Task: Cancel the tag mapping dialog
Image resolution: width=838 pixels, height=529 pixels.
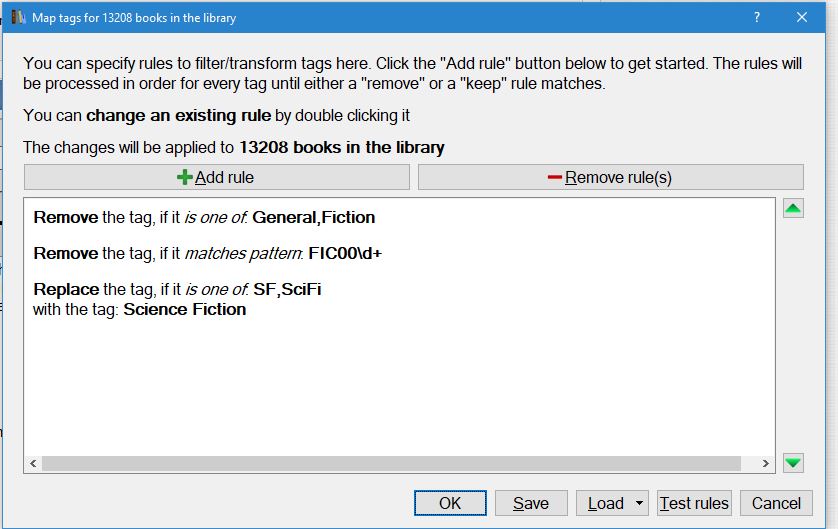Action: click(x=776, y=503)
